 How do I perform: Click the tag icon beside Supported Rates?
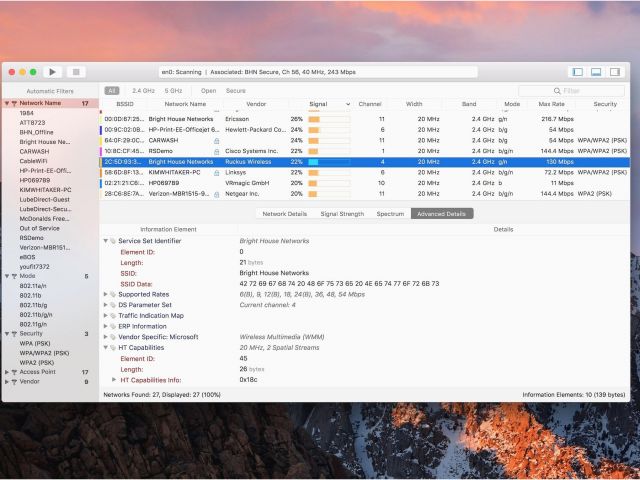[113, 294]
